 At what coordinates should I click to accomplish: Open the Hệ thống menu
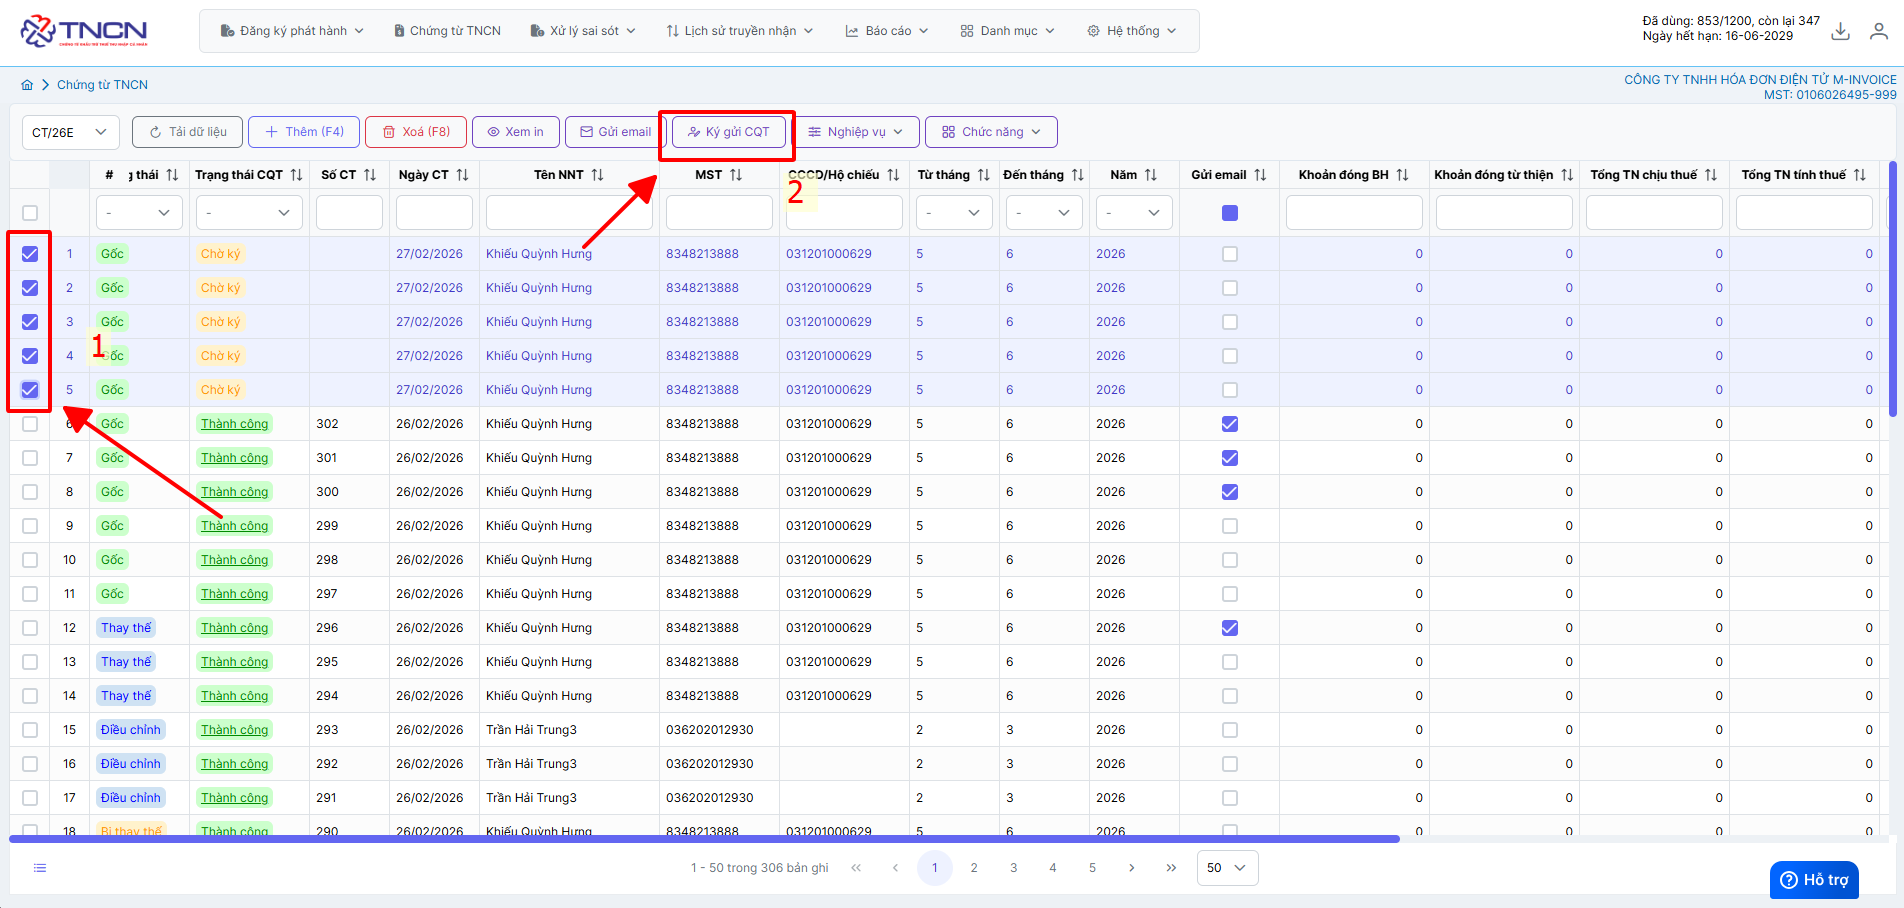1131,31
